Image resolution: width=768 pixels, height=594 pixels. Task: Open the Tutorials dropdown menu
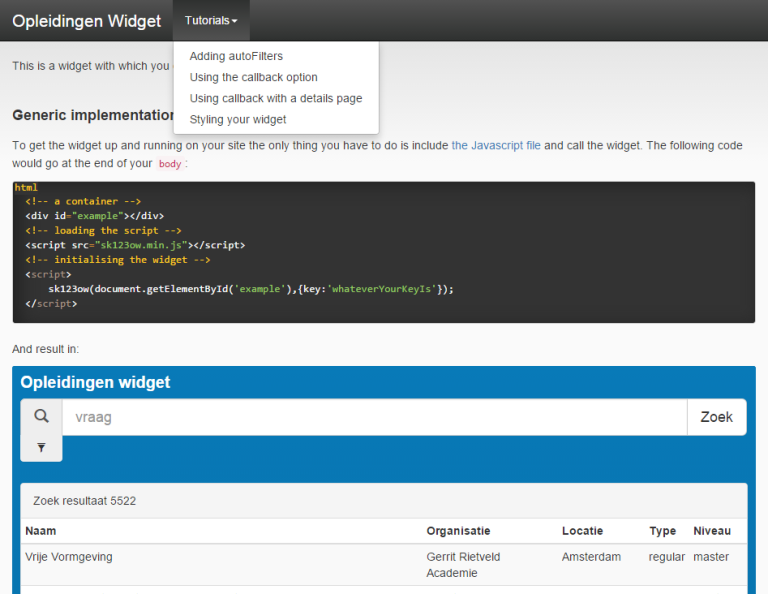[x=211, y=21]
